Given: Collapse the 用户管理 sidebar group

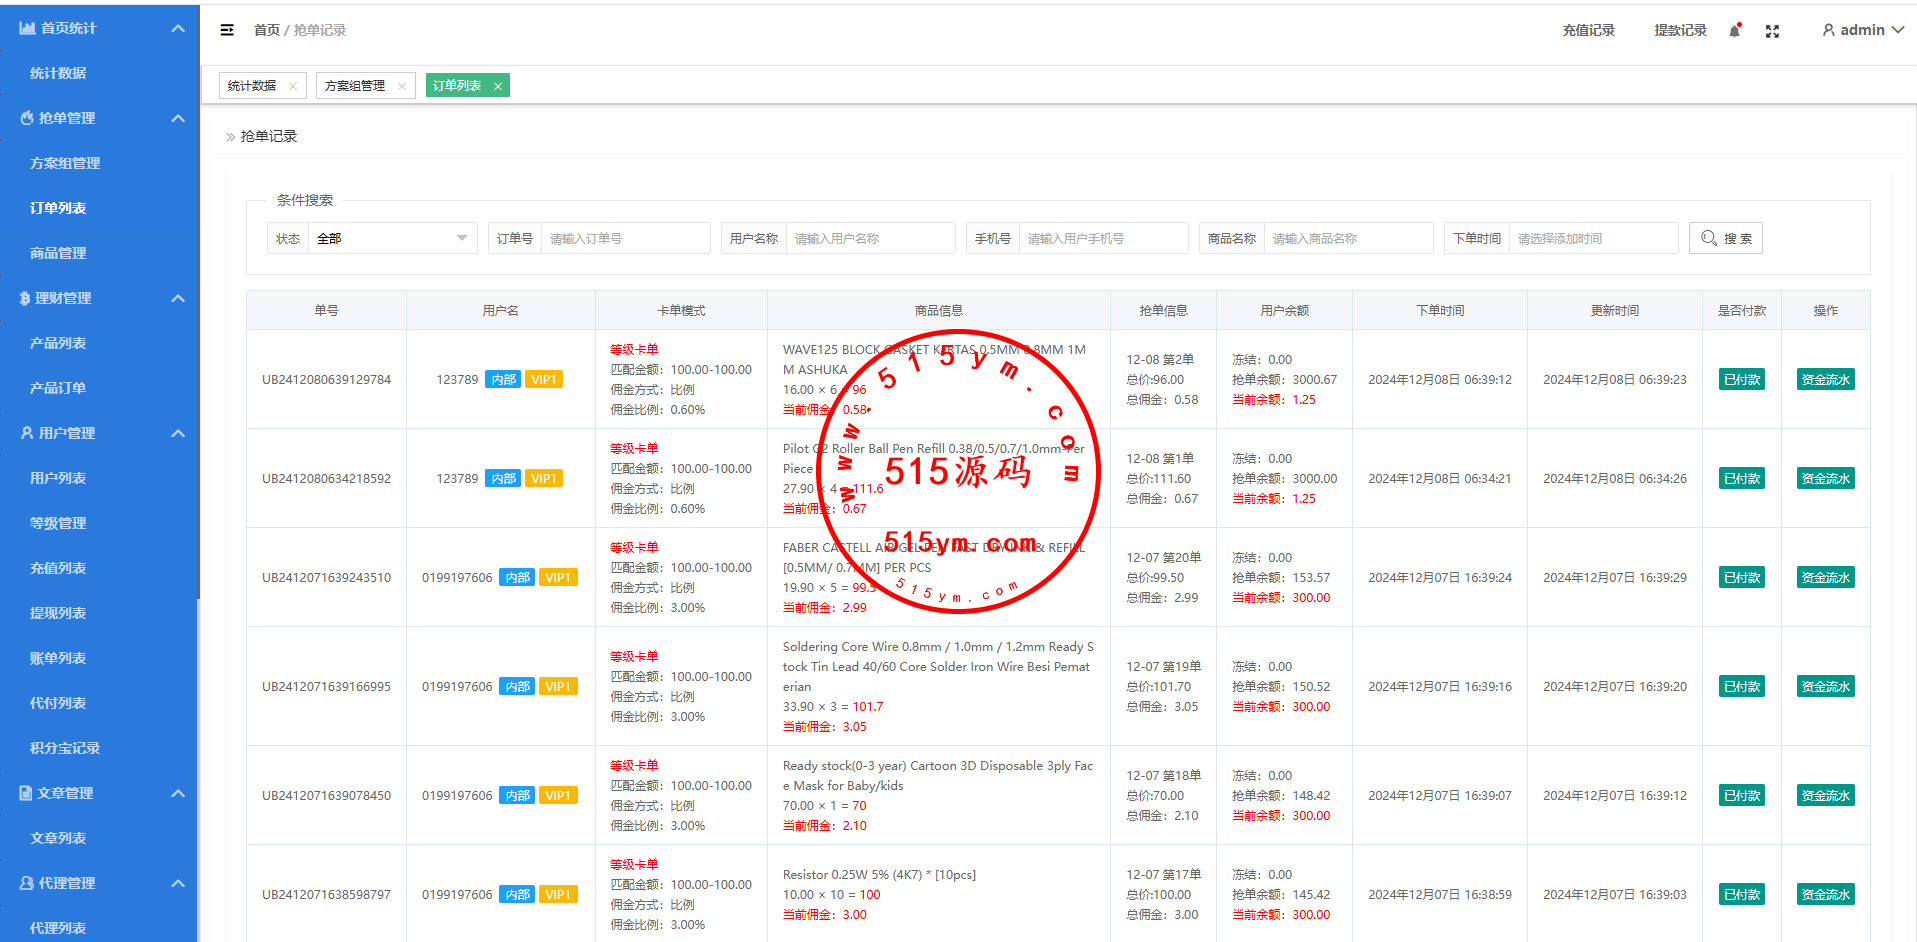Looking at the screenshot, I should pos(178,433).
